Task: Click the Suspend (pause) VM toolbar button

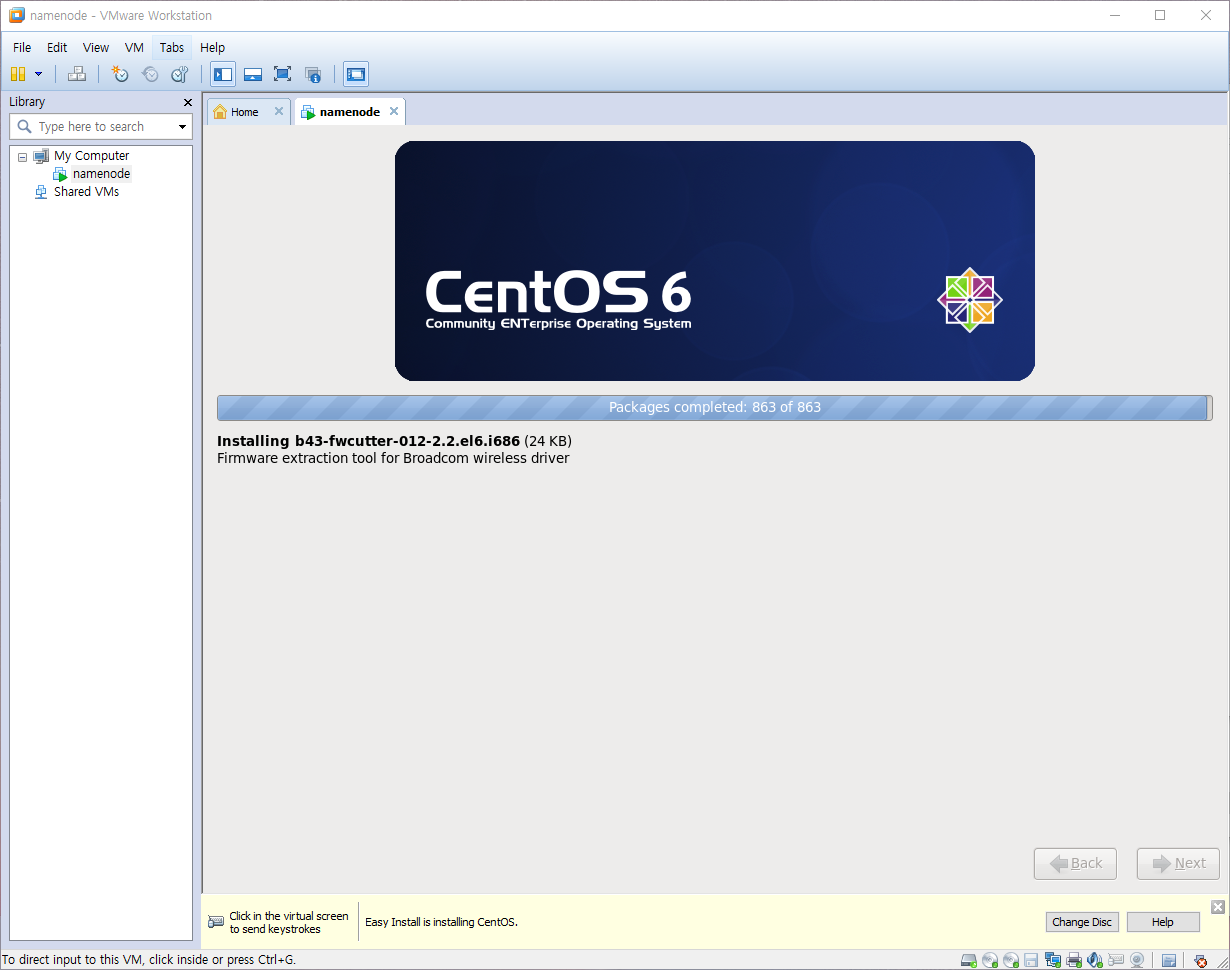Action: [18, 74]
